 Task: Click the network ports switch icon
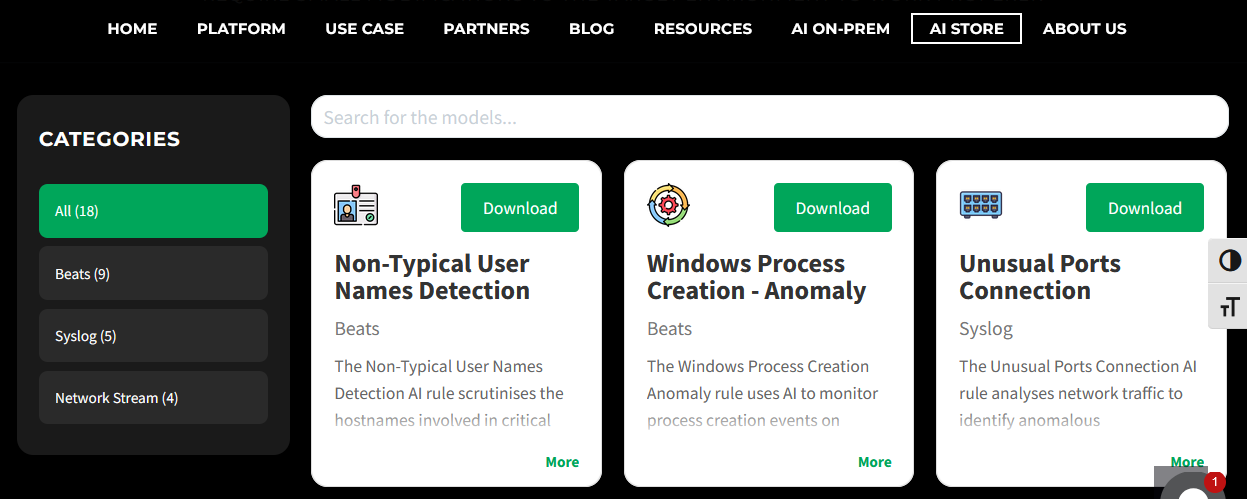coord(980,205)
